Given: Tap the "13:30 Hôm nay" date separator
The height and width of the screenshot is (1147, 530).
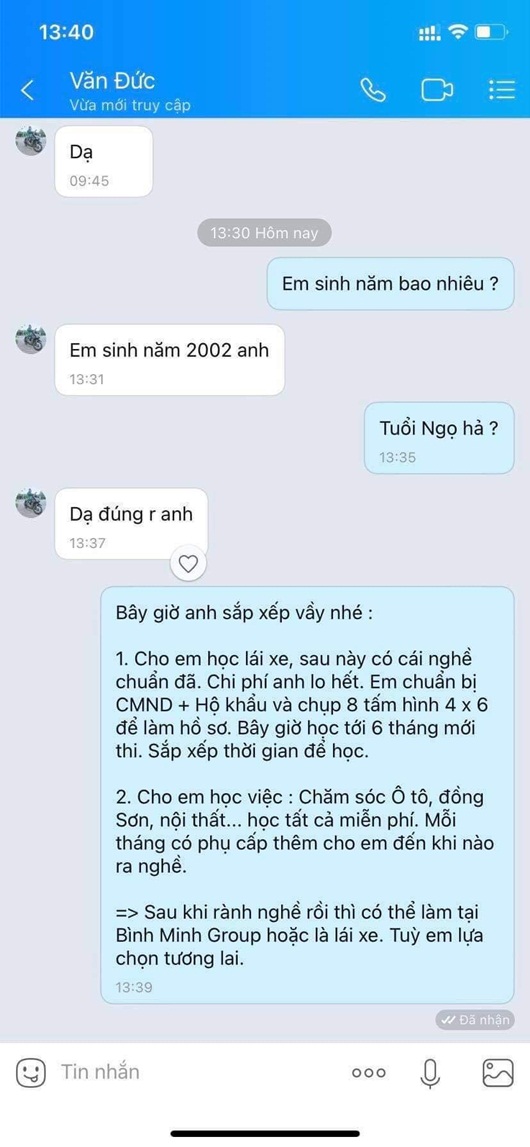Looking at the screenshot, I should point(265,233).
